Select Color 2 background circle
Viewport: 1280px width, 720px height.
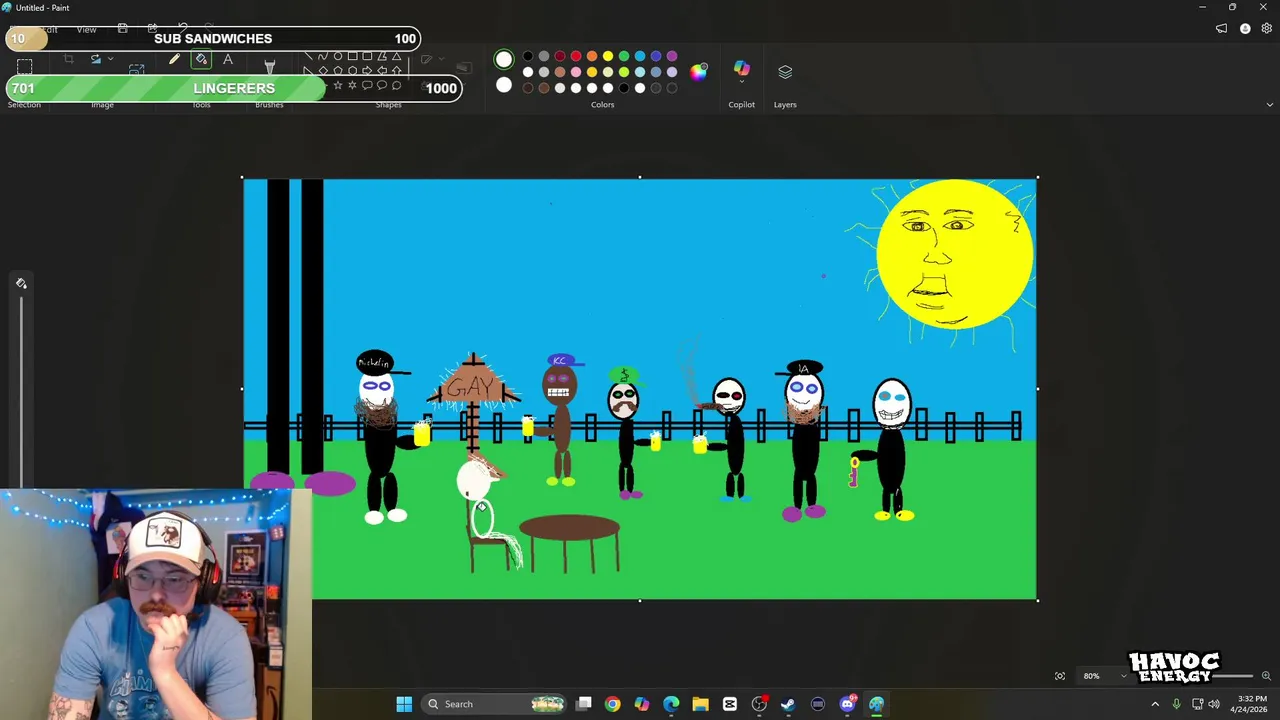[504, 87]
